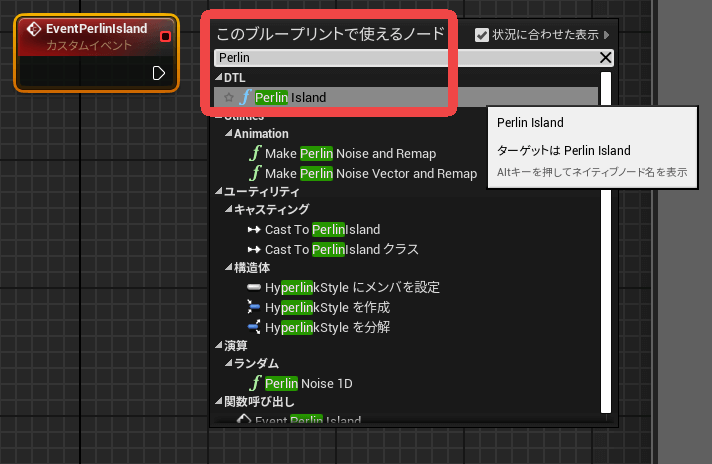This screenshot has width=712, height=464.
Task: Click the red delegate output pin on EventPerlinIsland
Action: tap(165, 36)
